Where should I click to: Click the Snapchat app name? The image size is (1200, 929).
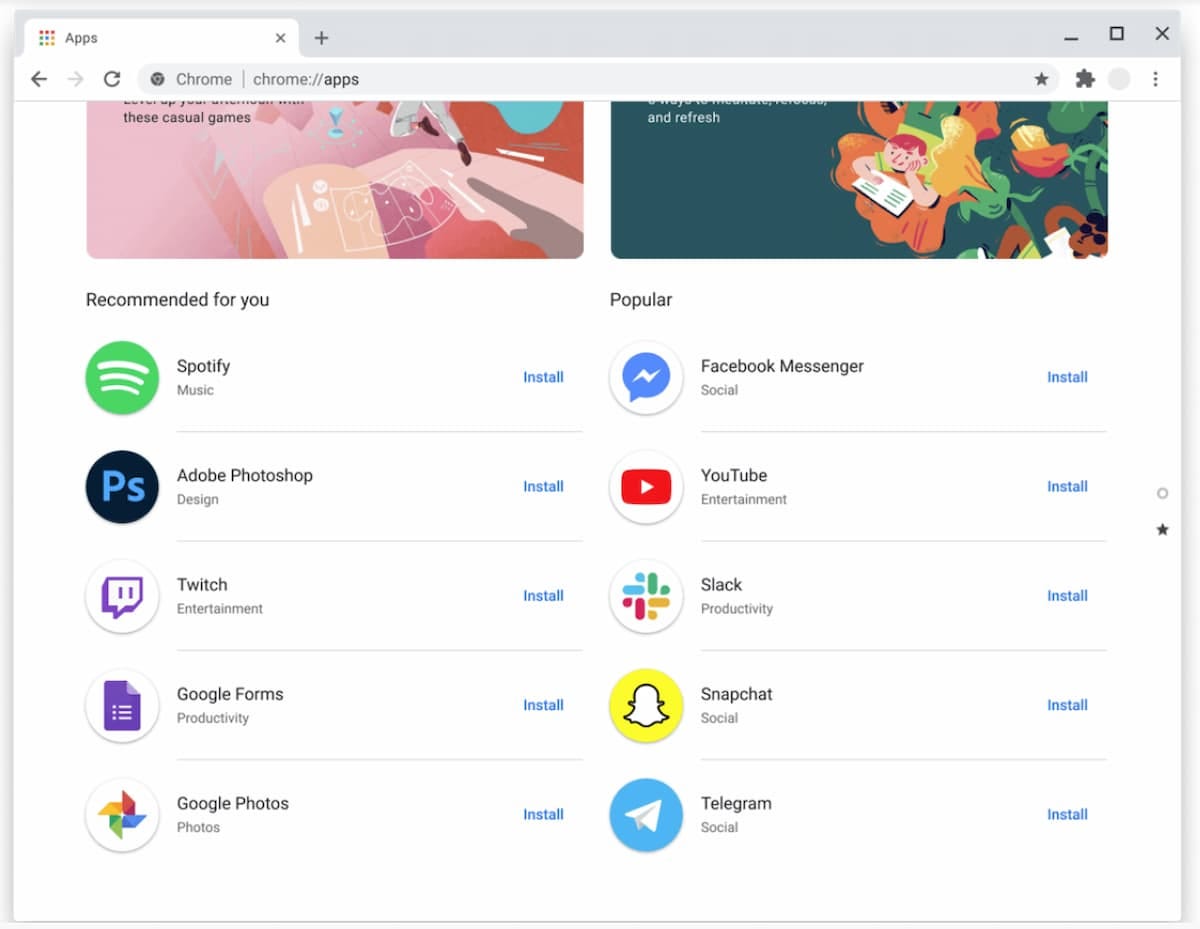point(737,694)
